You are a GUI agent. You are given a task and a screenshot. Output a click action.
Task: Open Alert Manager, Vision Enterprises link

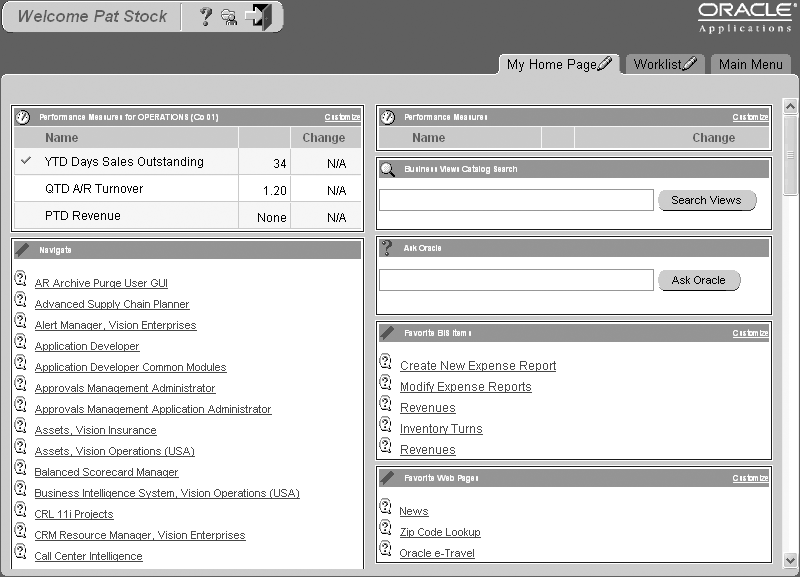click(115, 325)
